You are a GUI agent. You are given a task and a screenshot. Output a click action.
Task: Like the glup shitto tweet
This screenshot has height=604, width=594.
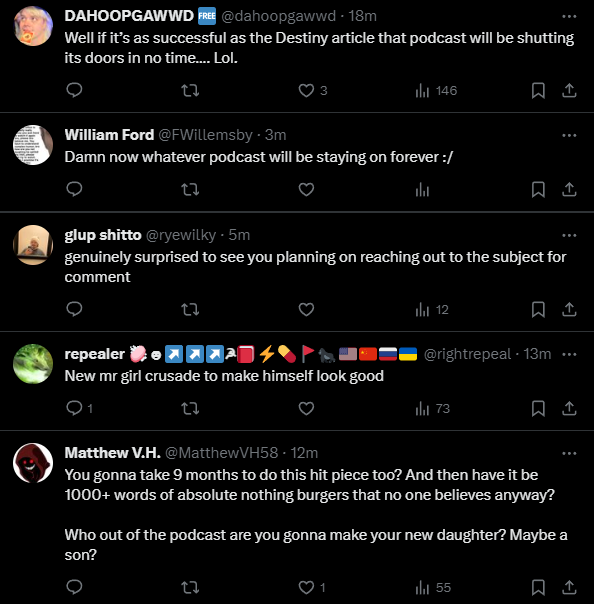306,309
